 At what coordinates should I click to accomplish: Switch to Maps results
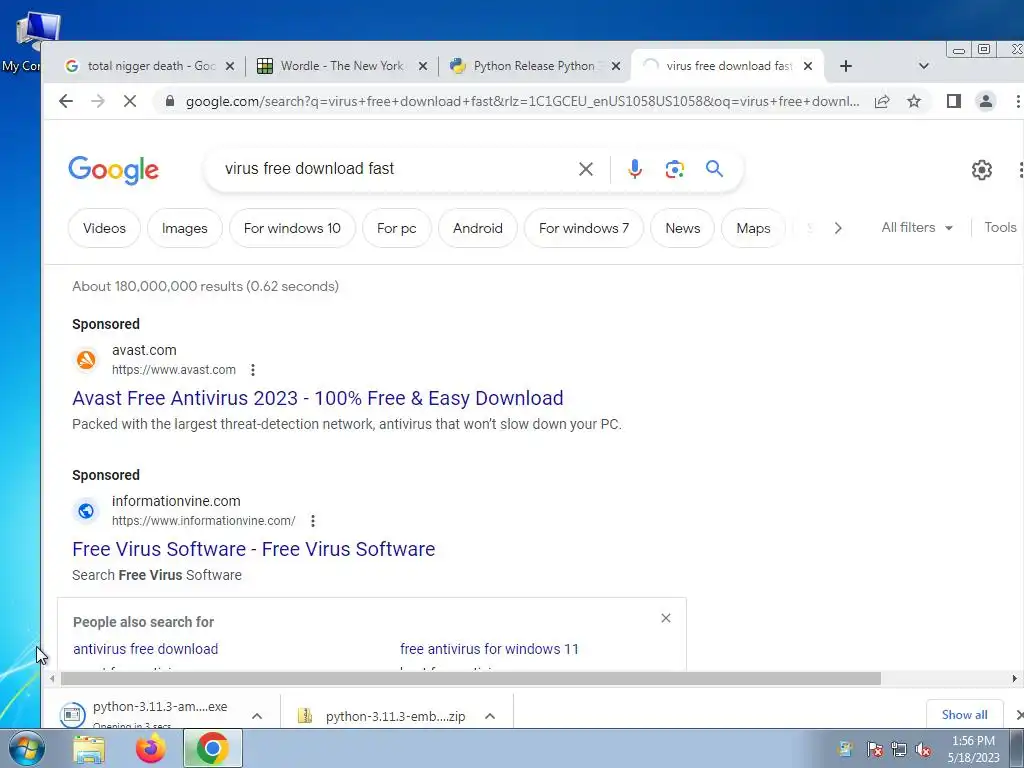coord(753,228)
